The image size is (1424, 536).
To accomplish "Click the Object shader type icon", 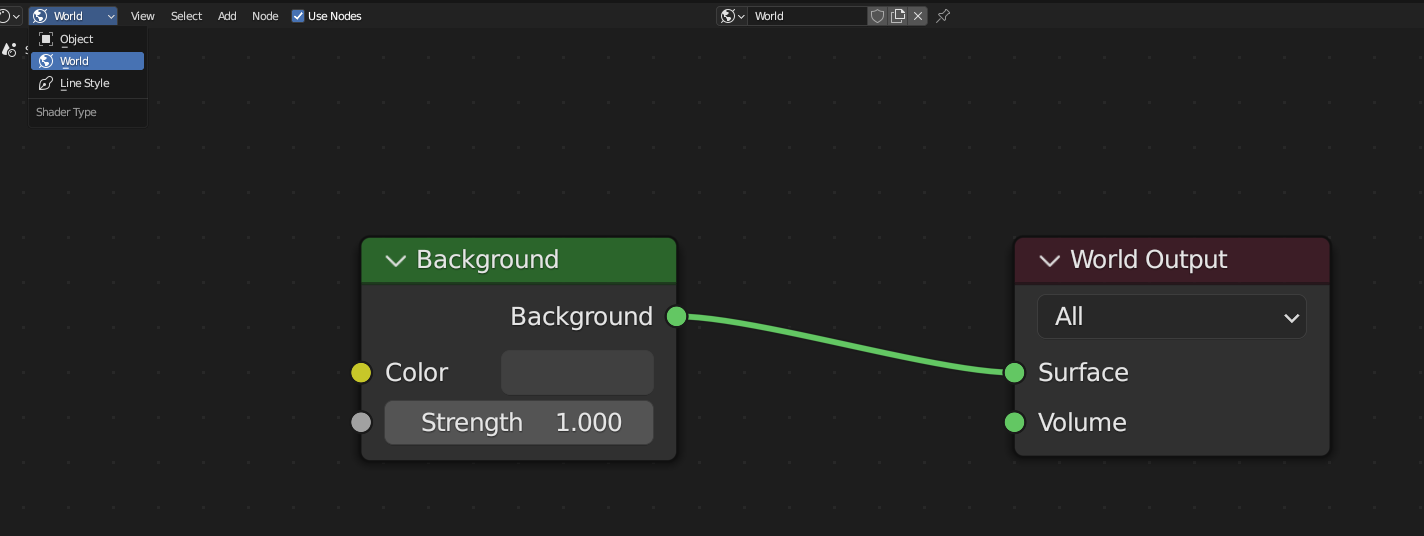I will coord(46,39).
